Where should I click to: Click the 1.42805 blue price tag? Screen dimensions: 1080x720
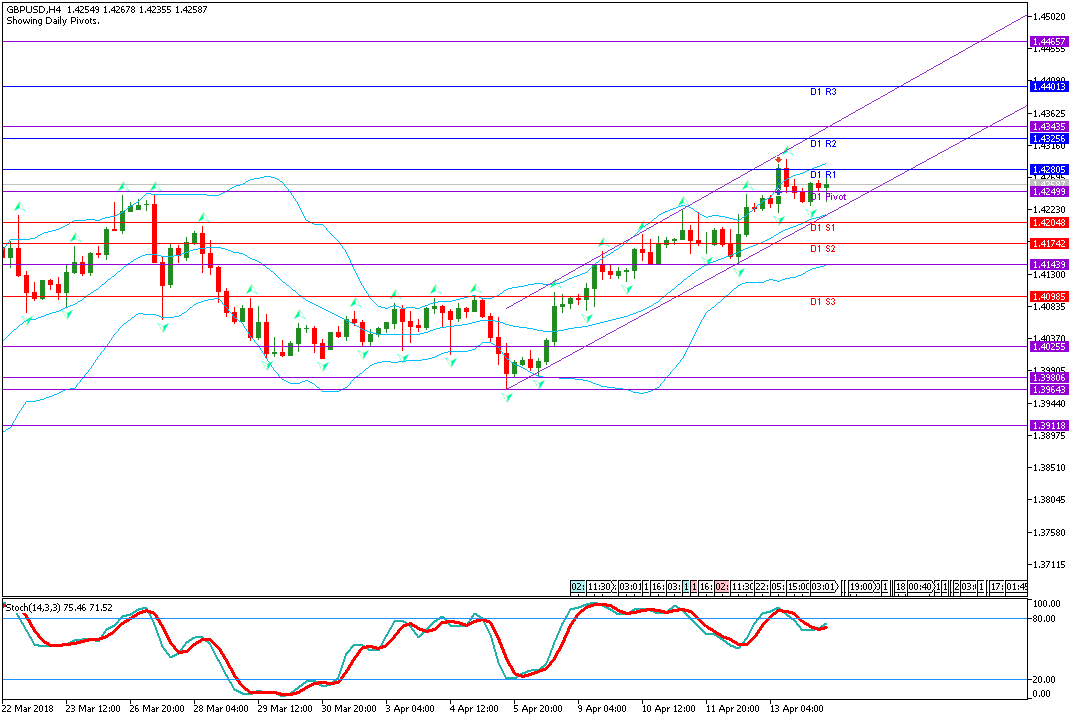[1049, 169]
